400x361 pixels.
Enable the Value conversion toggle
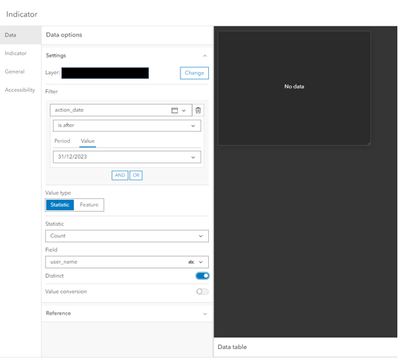pos(202,291)
